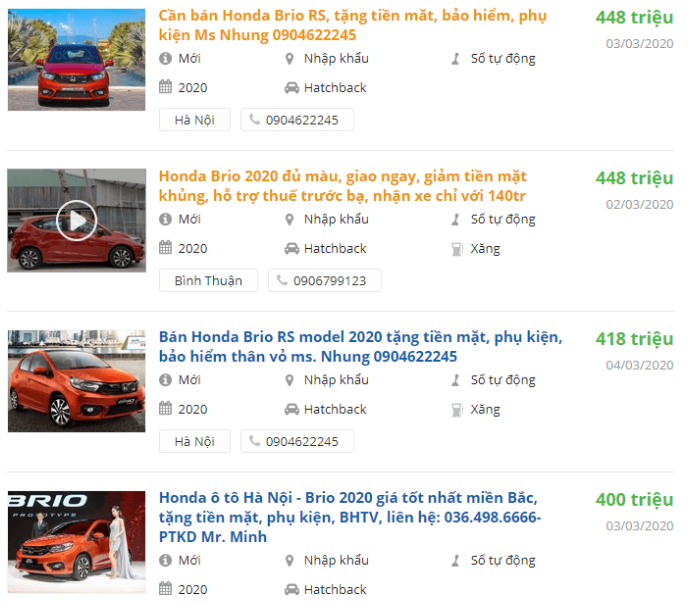Click the '418 triệu' price
Image resolution: width=691 pixels, height=607 pixels.
coord(635,339)
